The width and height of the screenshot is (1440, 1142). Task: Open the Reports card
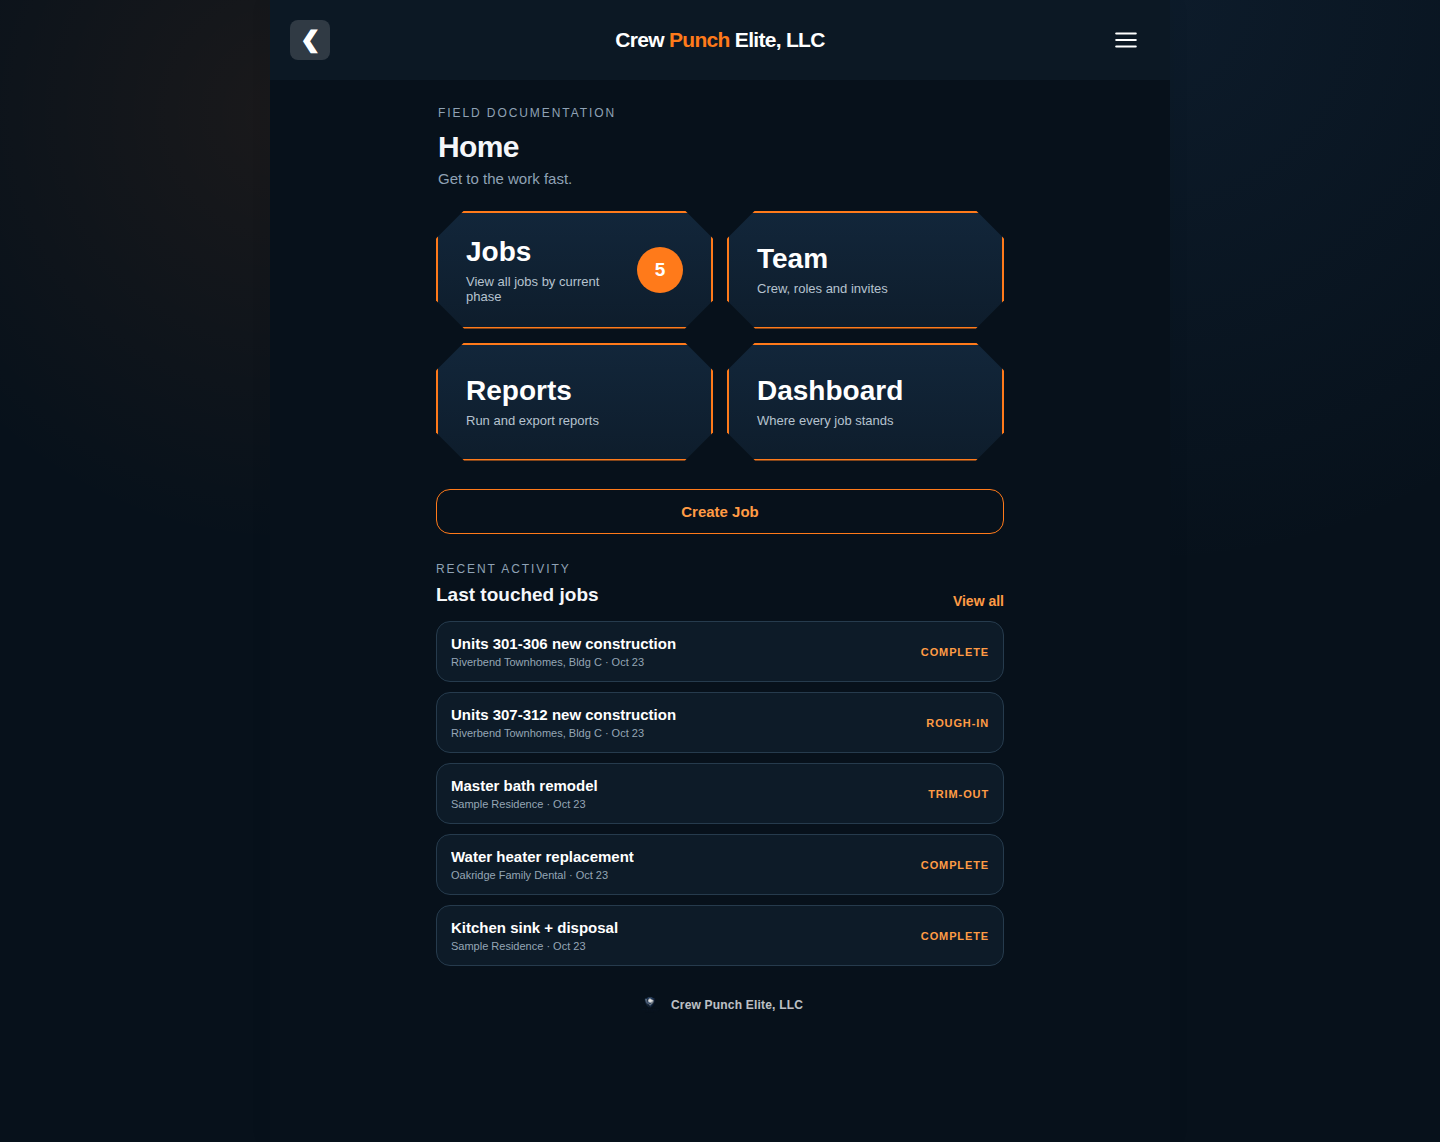coord(575,402)
